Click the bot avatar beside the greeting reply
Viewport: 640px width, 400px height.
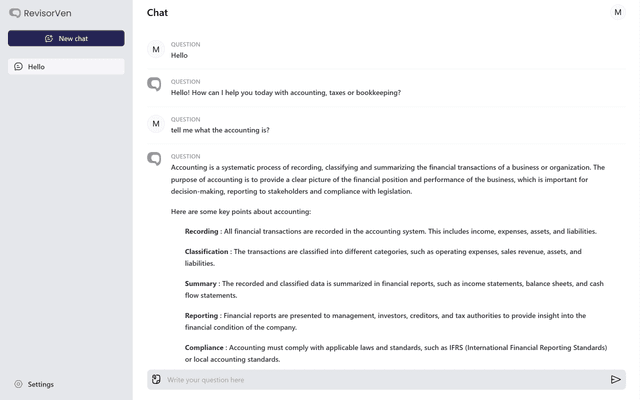point(154,85)
